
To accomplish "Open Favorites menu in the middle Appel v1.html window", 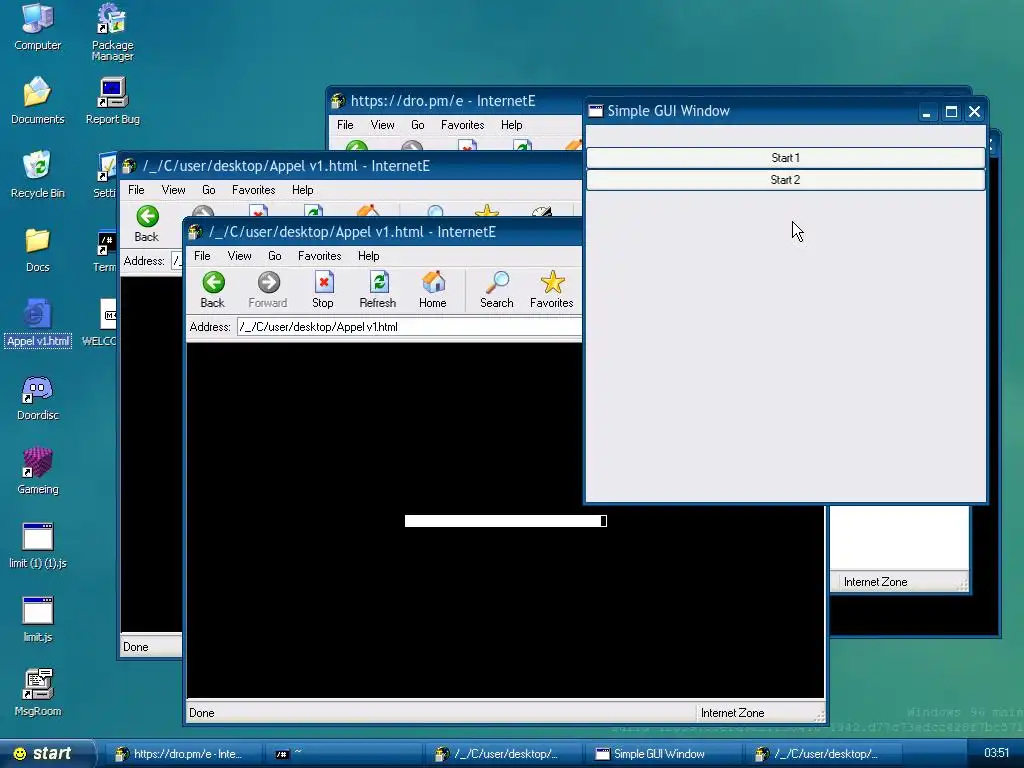I will point(253,190).
